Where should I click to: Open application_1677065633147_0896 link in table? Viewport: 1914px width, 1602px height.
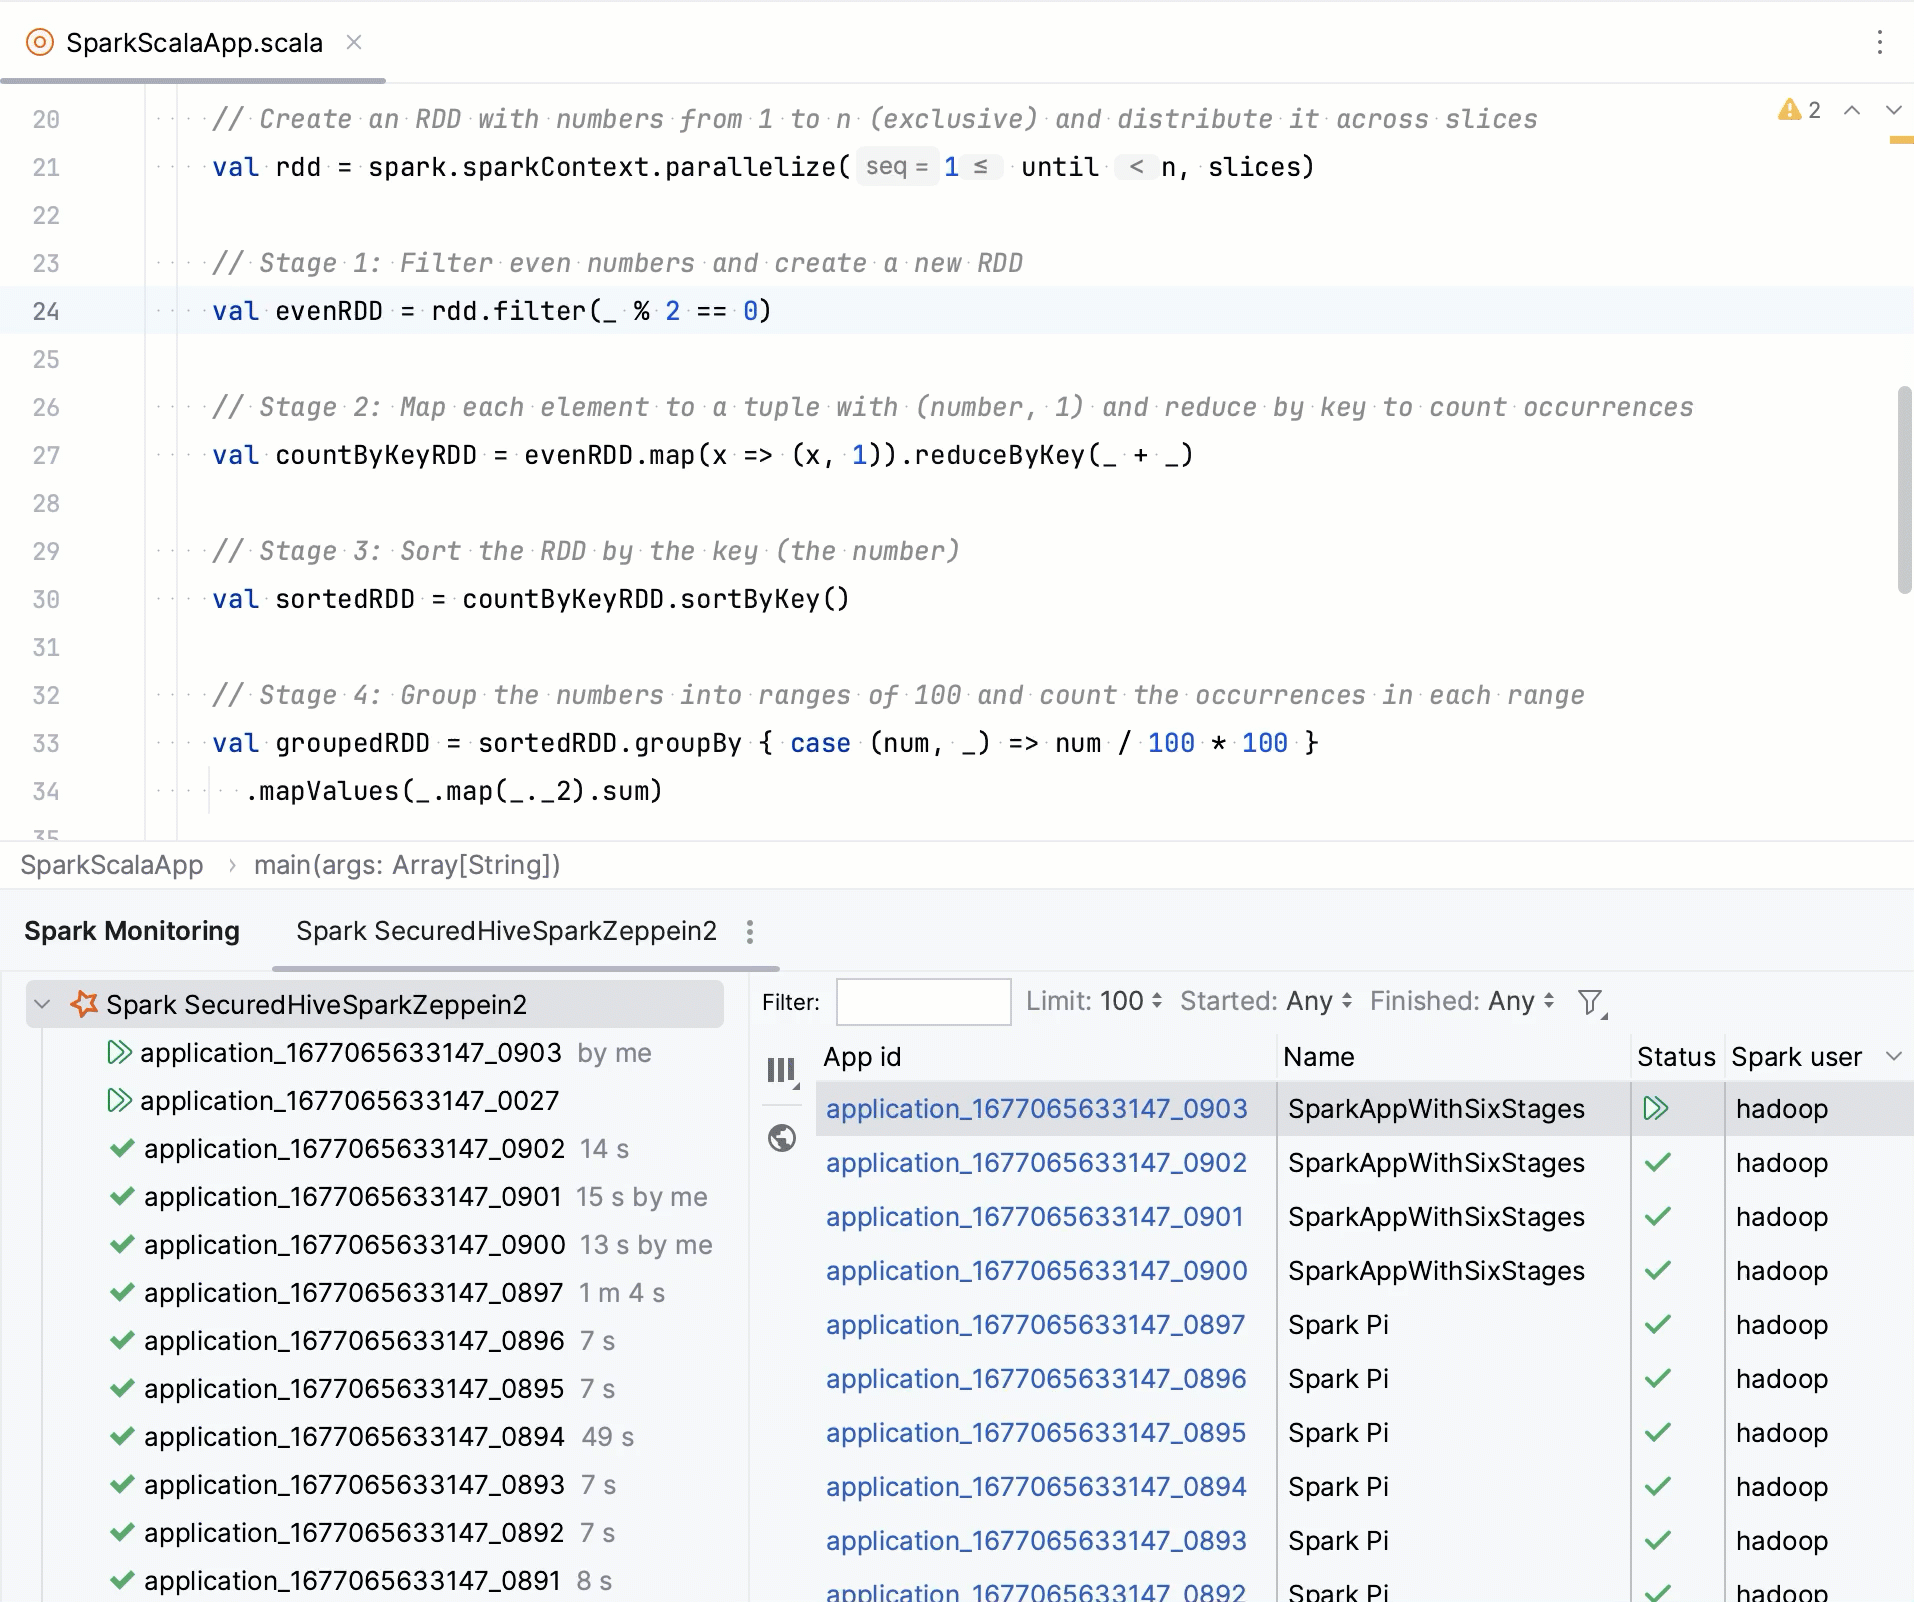(x=1036, y=1379)
